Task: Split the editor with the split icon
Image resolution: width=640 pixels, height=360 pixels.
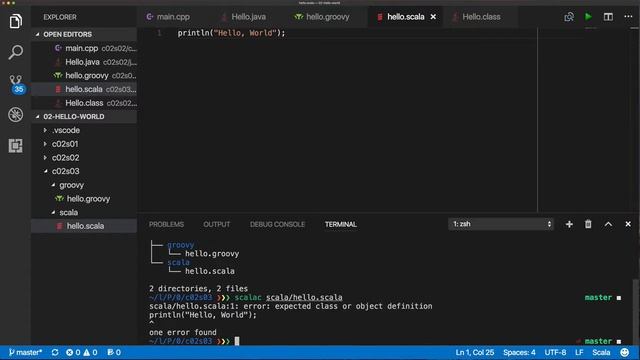Action: coord(608,17)
